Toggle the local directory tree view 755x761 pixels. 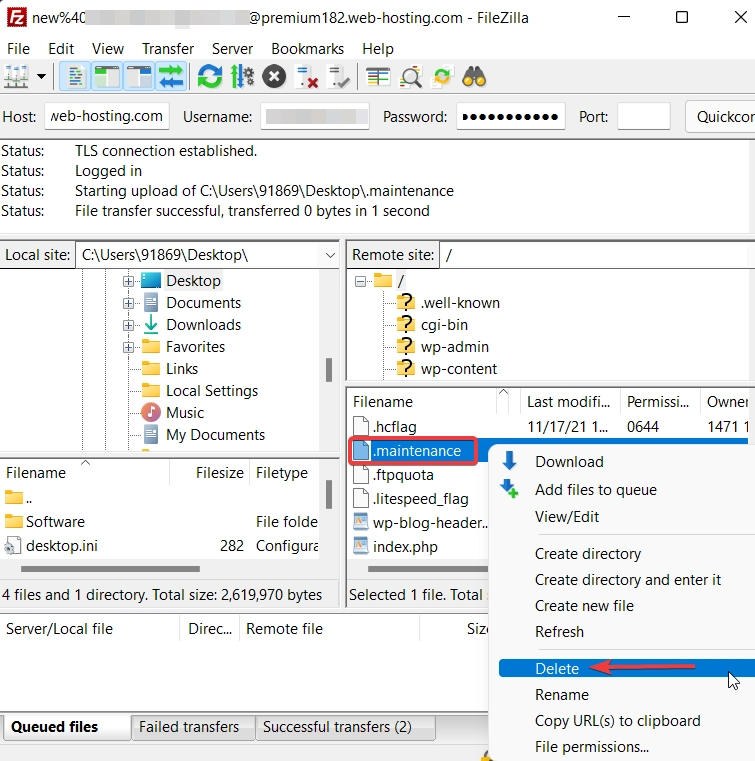(x=107, y=76)
